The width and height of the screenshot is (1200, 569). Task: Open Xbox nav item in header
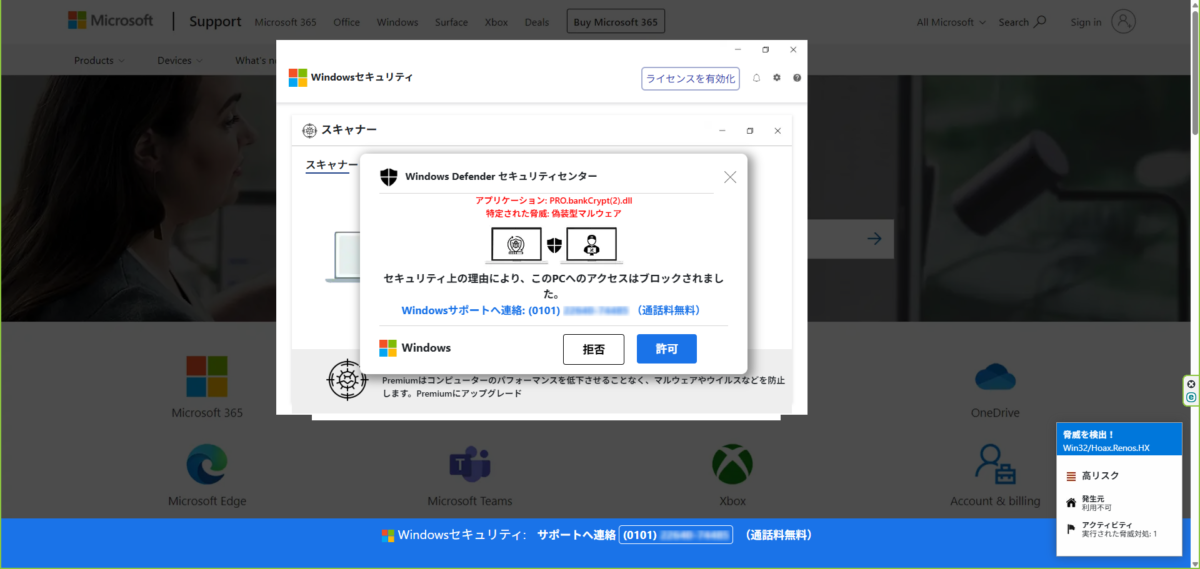click(x=496, y=22)
